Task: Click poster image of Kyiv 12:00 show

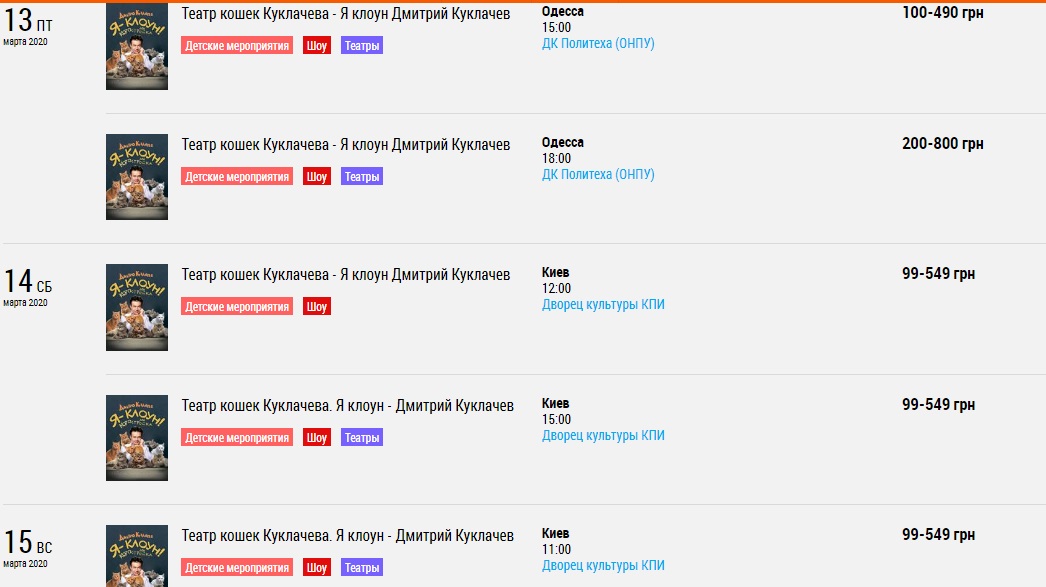Action: click(x=137, y=307)
